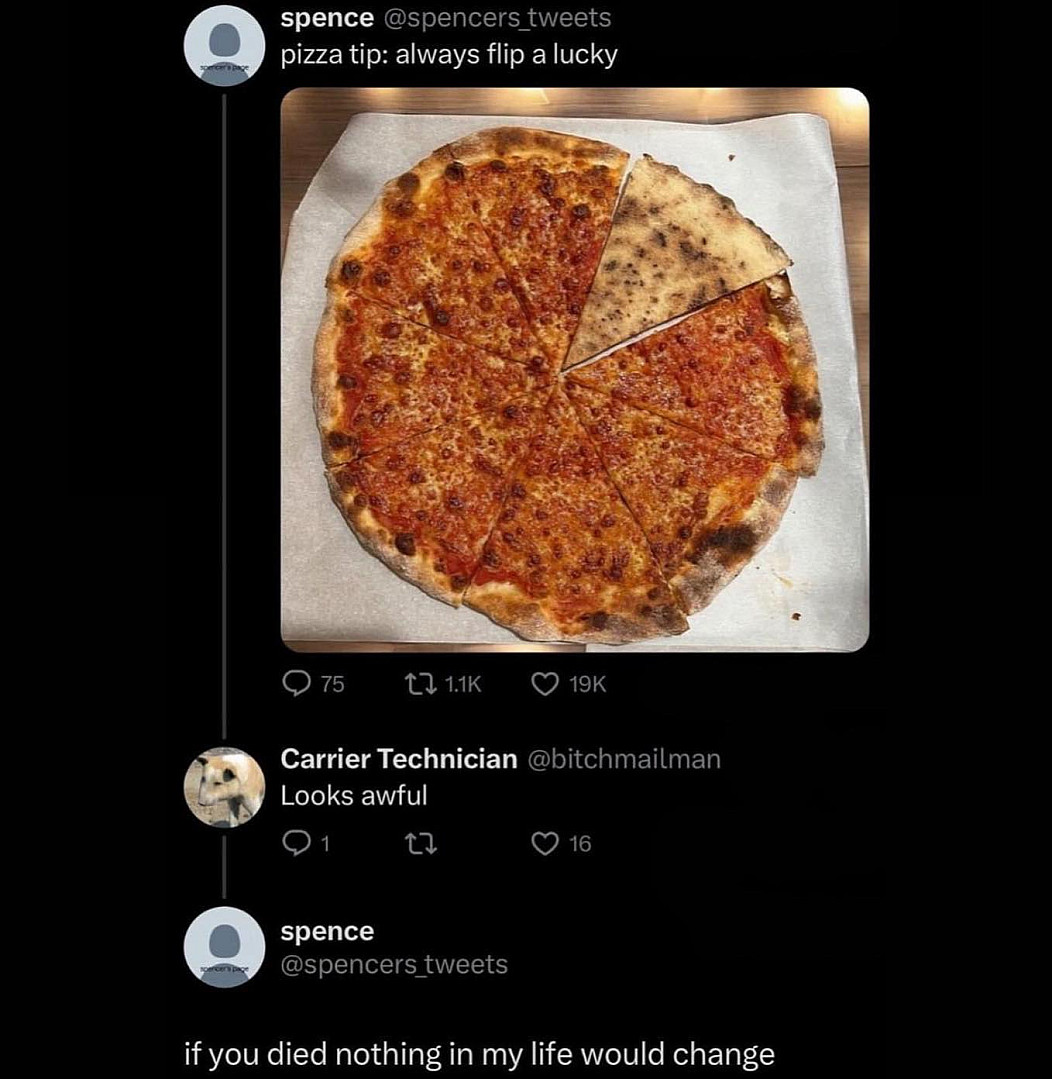
Task: Reply to the "Looks awful" comment
Action: coord(297,844)
